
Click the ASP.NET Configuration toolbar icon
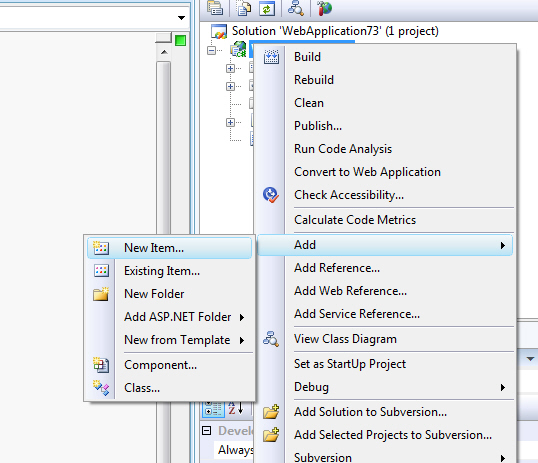click(324, 8)
